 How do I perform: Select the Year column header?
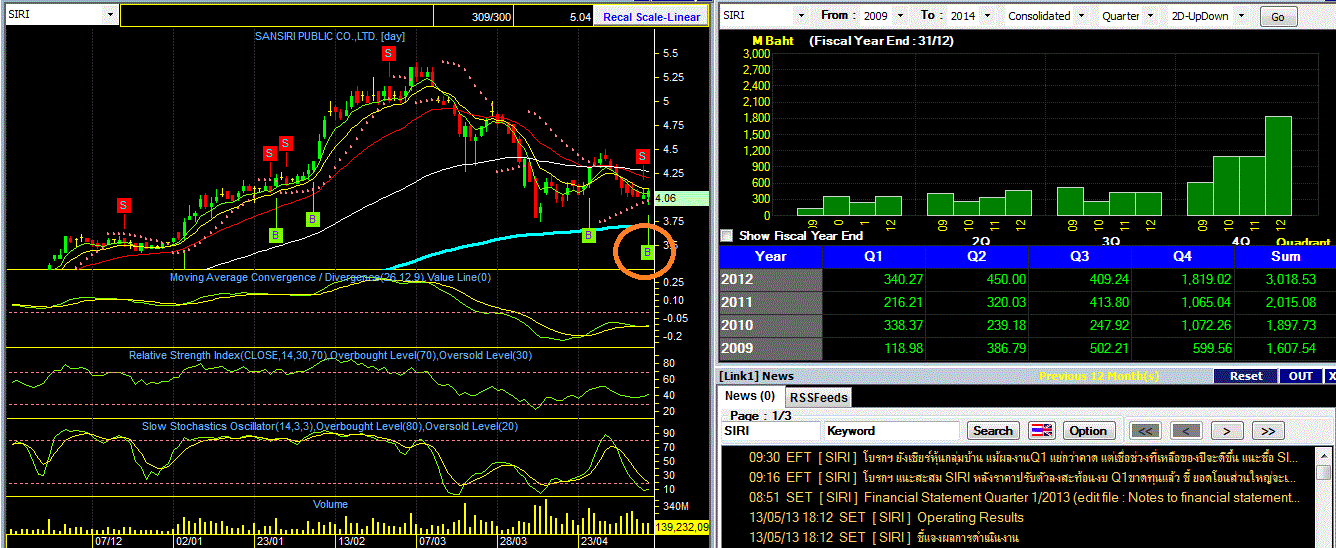(770, 256)
